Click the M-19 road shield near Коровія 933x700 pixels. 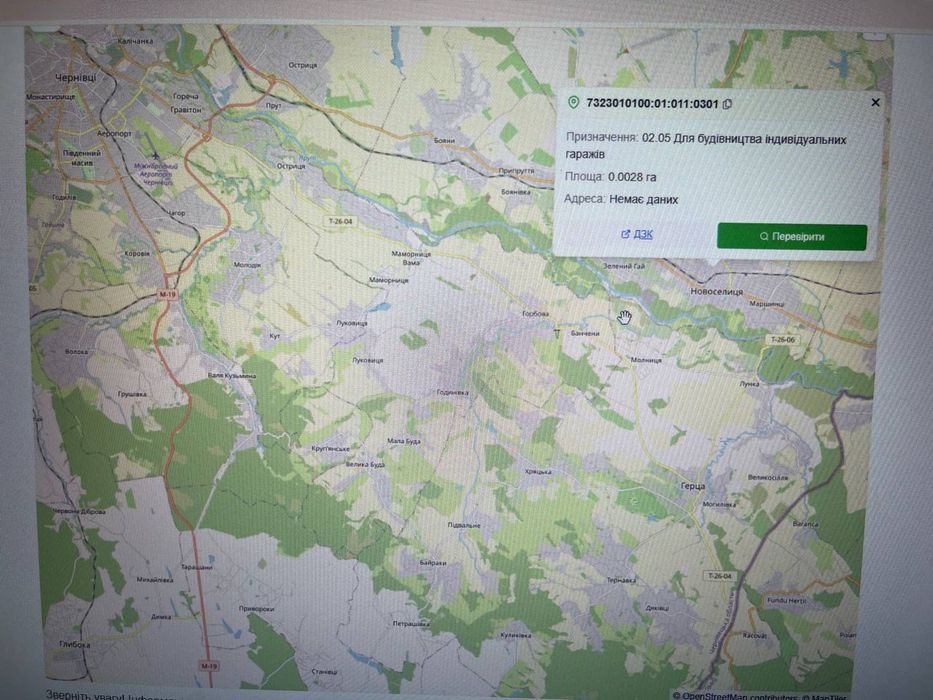click(167, 294)
